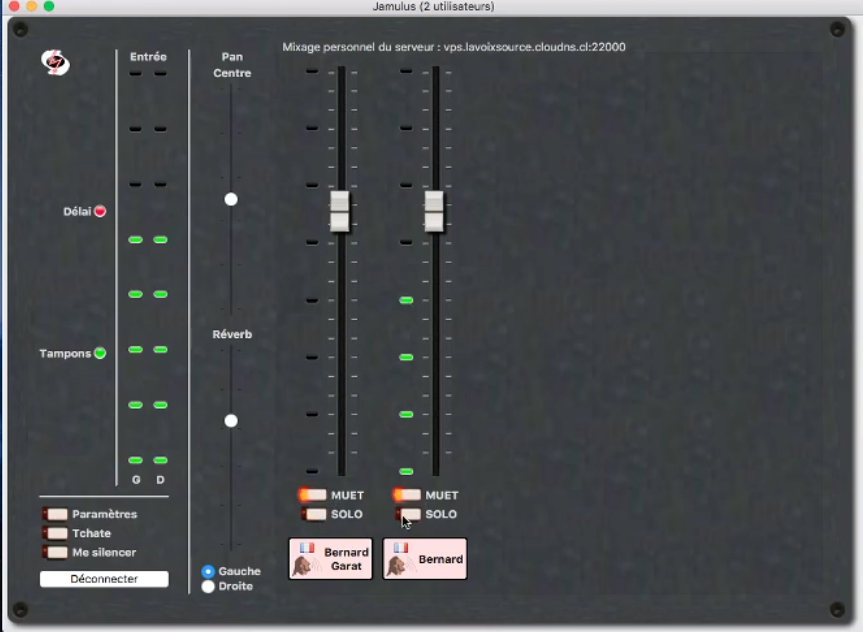The image size is (863, 632).
Task: Click the Bernard Garat name tag
Action: 331,559
